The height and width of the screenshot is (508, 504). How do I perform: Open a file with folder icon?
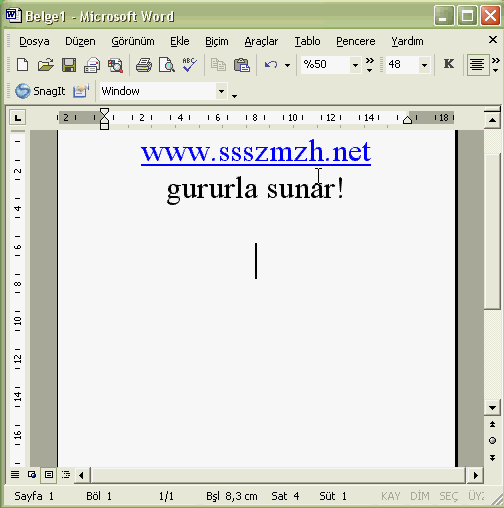point(46,64)
